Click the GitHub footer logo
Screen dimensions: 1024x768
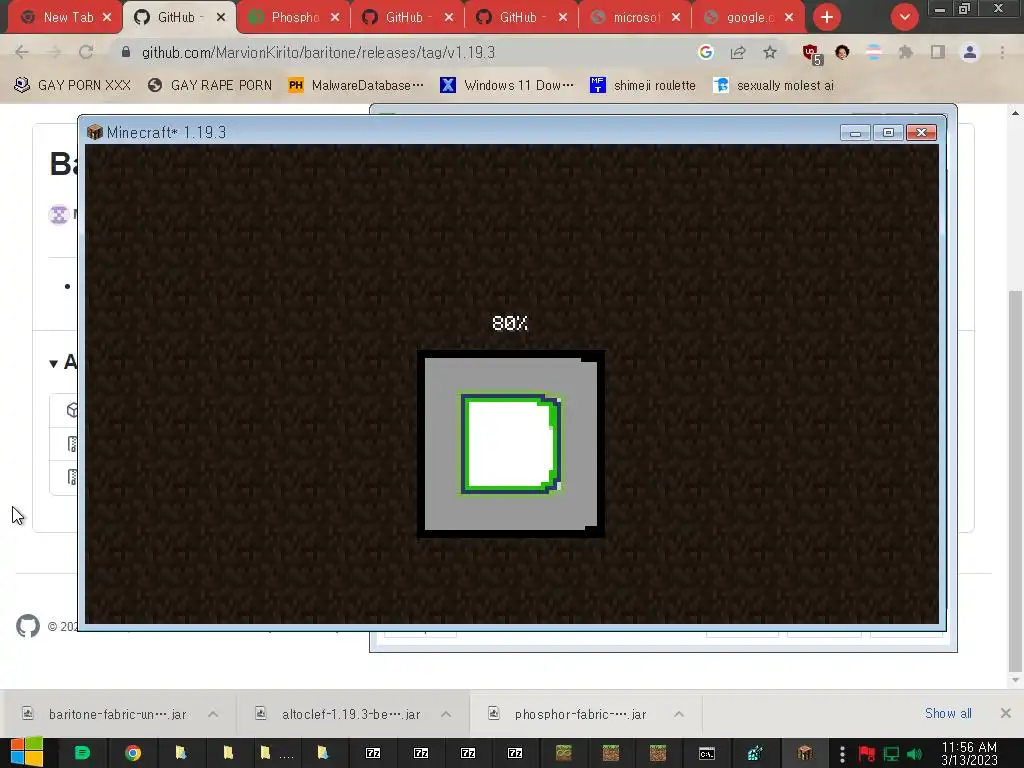pyautogui.click(x=28, y=626)
